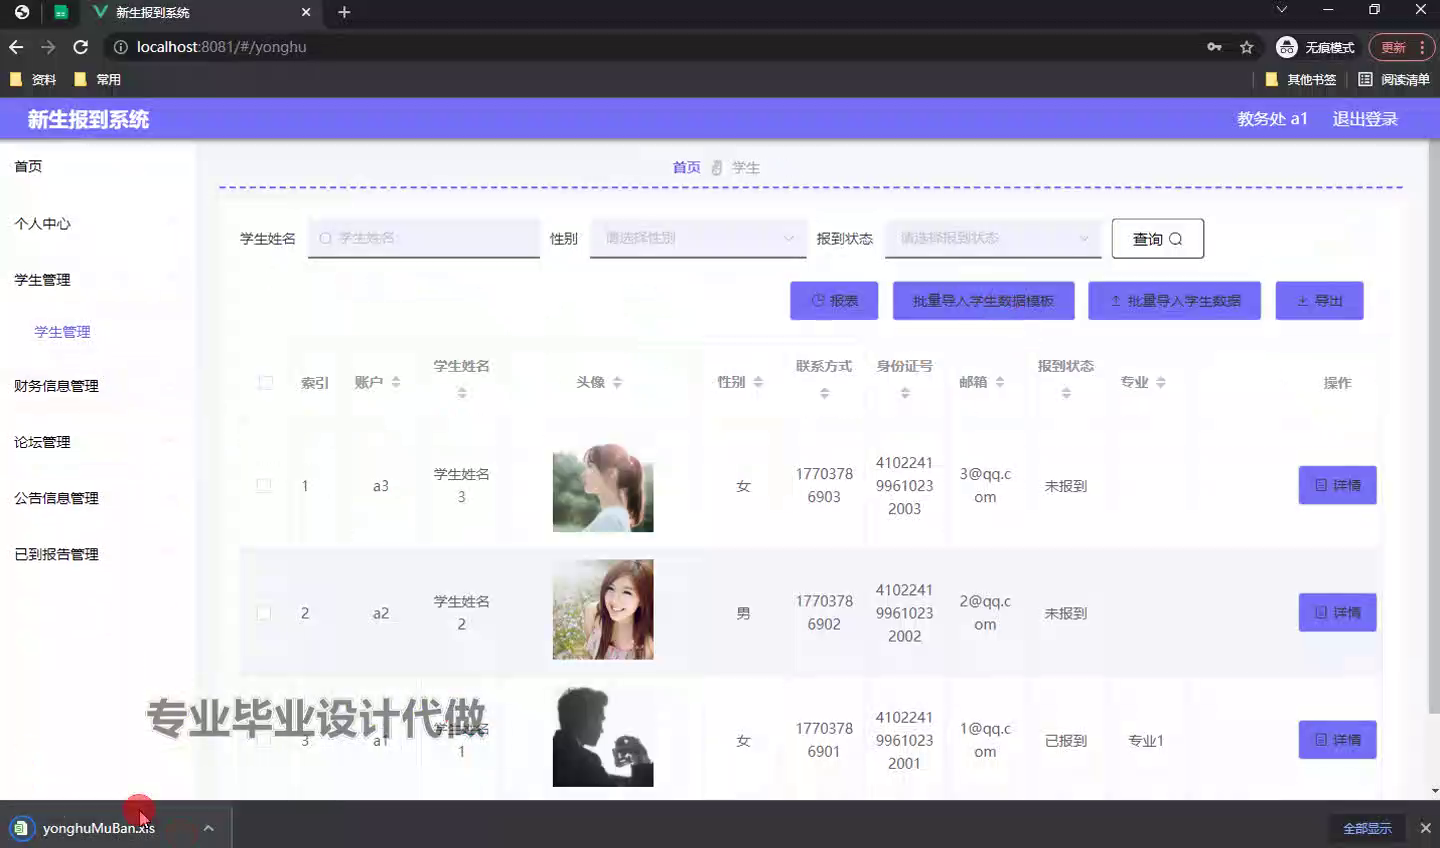1440x848 pixels.
Task: Click avatar photo of student a2
Action: click(x=603, y=609)
